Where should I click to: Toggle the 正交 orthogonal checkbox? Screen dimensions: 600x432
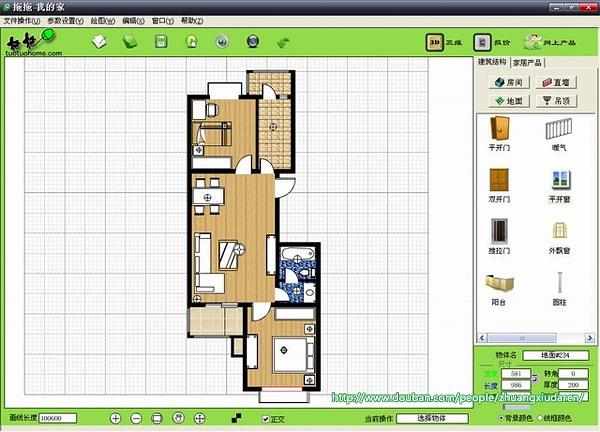pos(265,418)
